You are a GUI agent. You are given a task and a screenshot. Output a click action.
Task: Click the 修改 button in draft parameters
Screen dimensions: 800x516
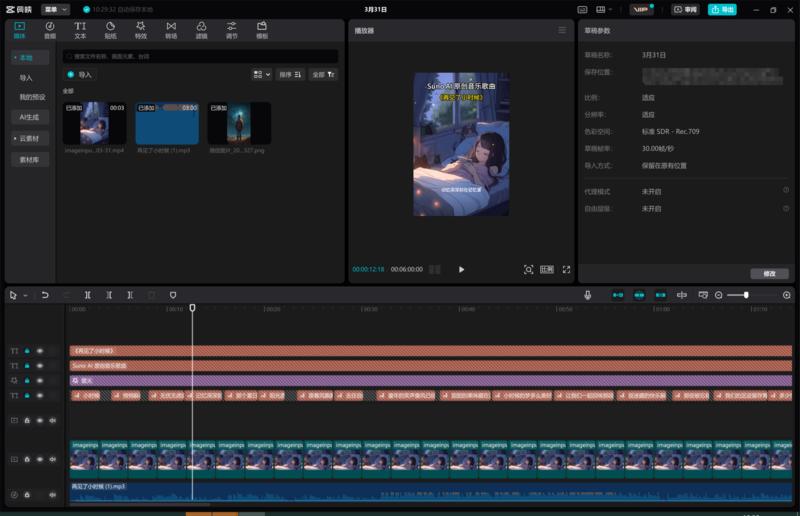(x=768, y=273)
